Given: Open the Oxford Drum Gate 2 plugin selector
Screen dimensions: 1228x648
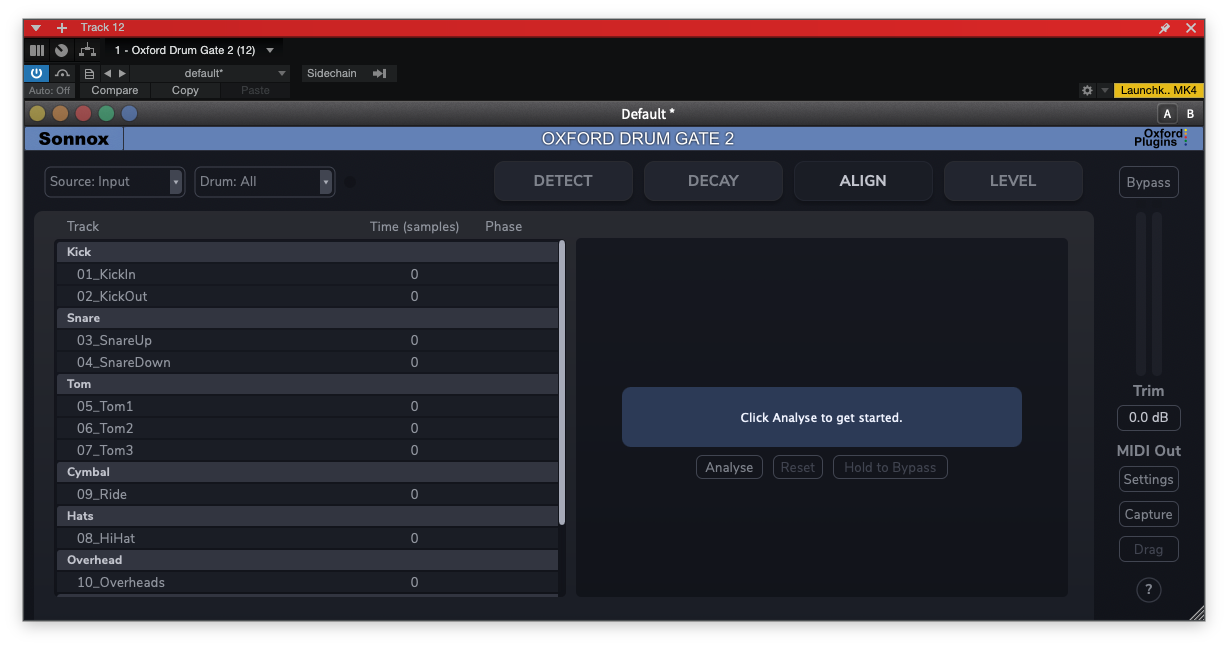Looking at the screenshot, I should (x=194, y=49).
